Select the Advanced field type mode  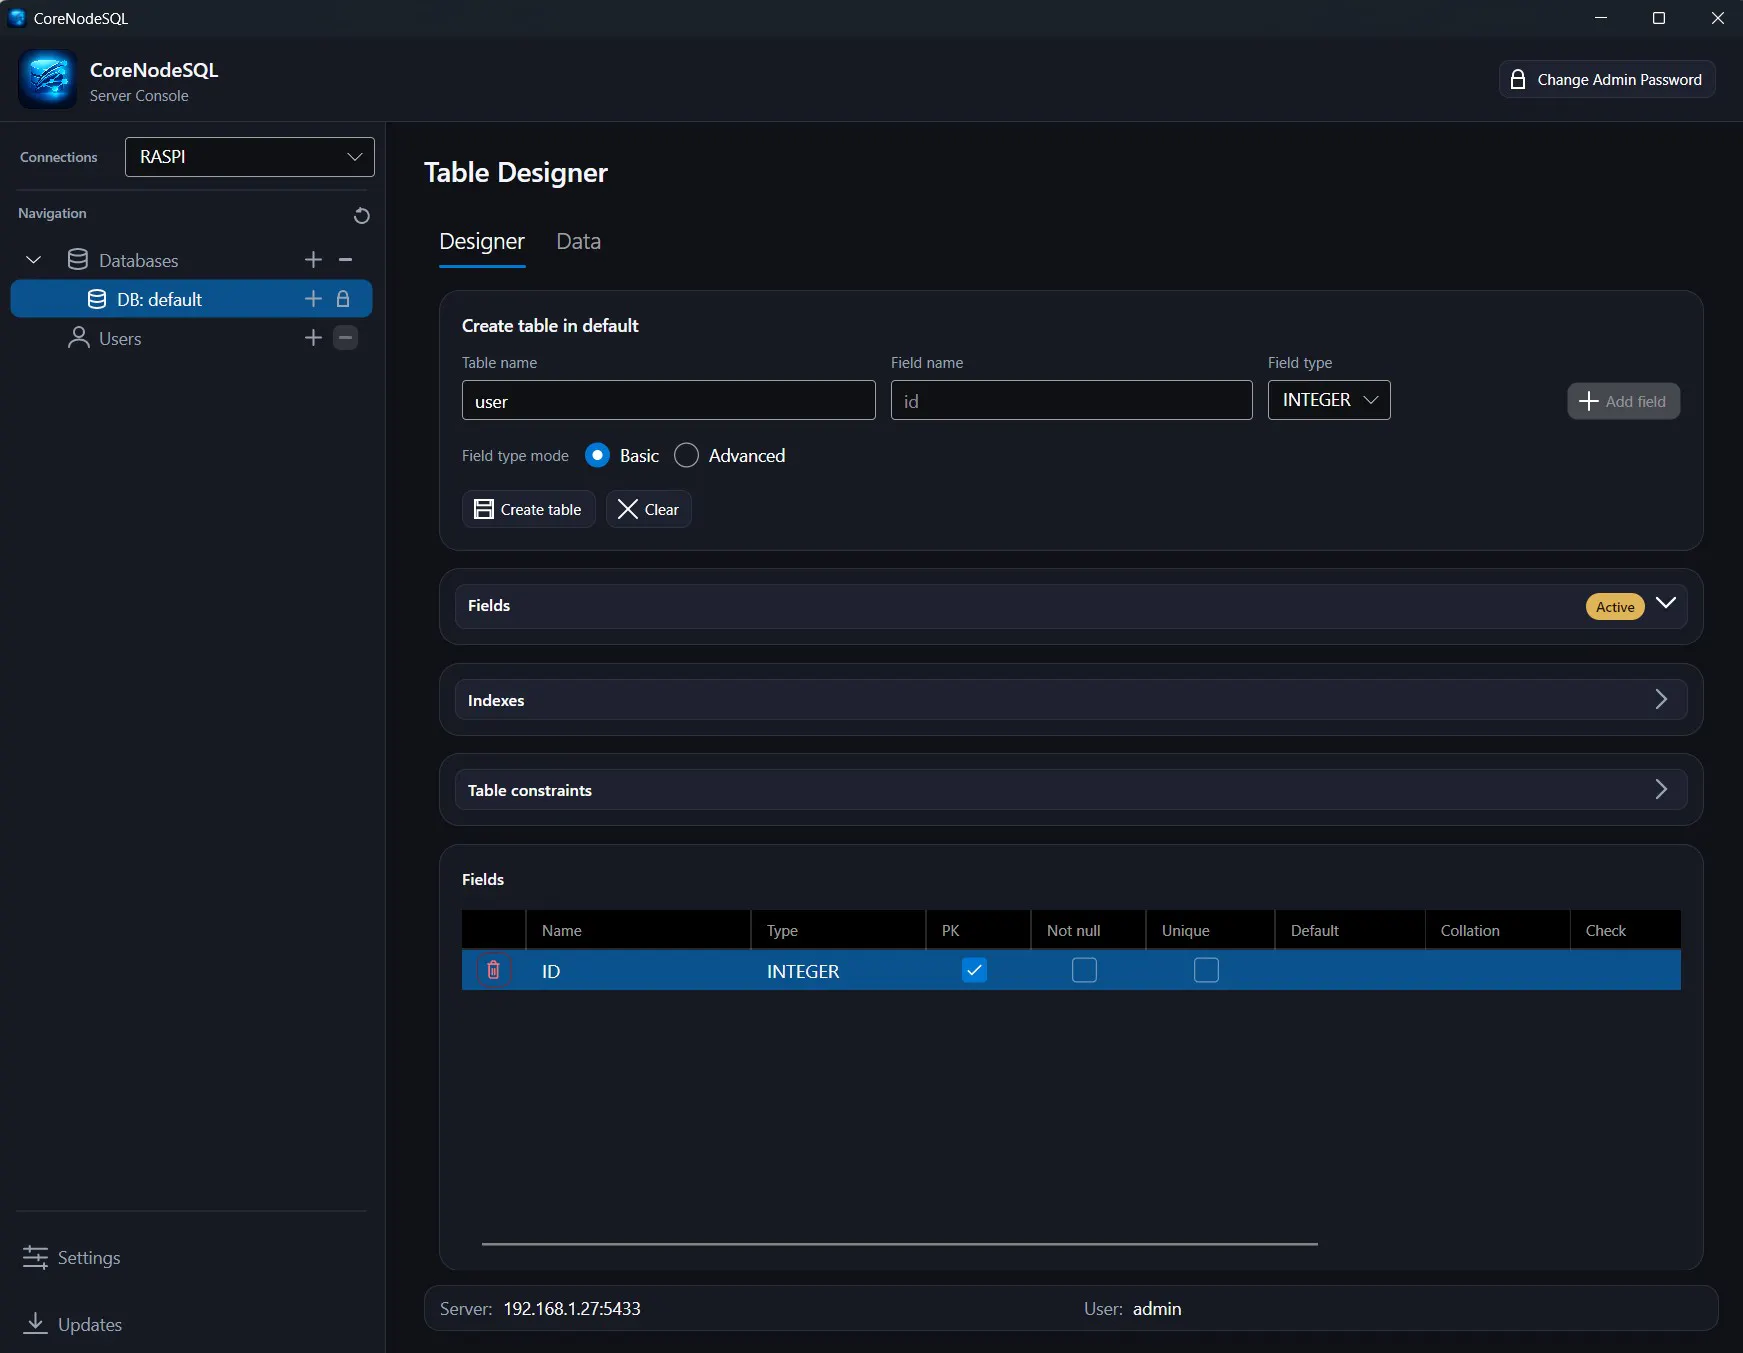pyautogui.click(x=686, y=455)
